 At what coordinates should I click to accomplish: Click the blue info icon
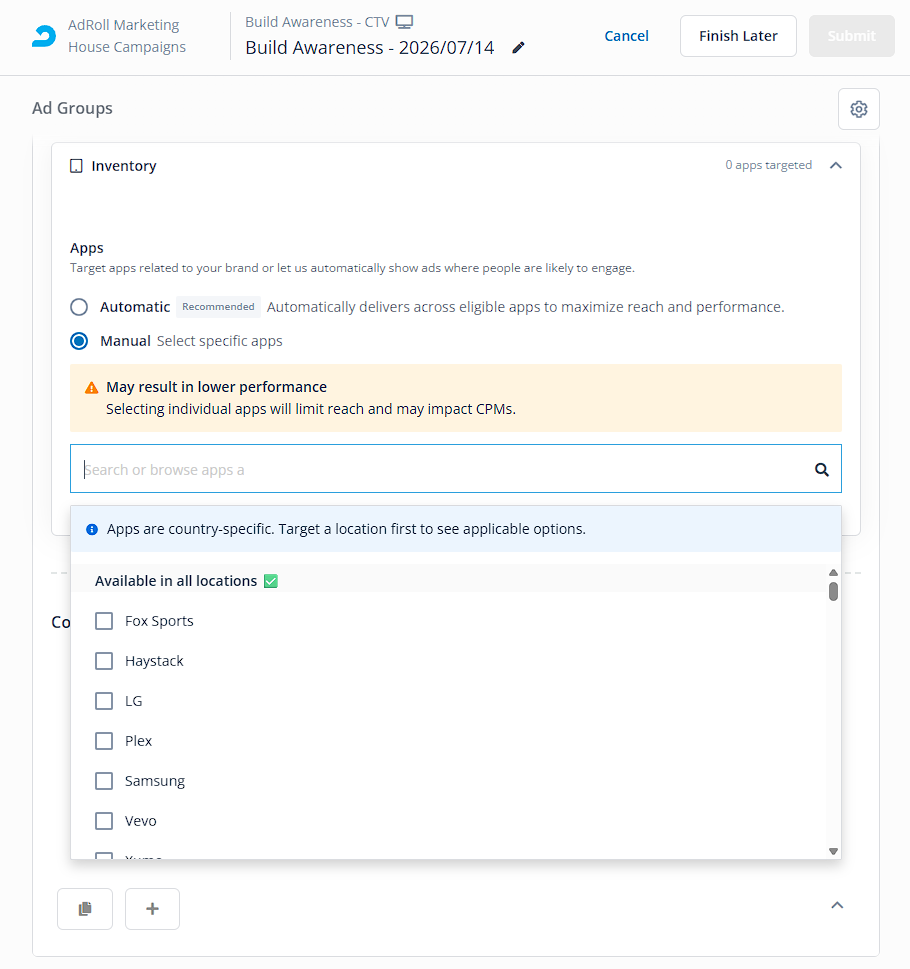(x=92, y=529)
